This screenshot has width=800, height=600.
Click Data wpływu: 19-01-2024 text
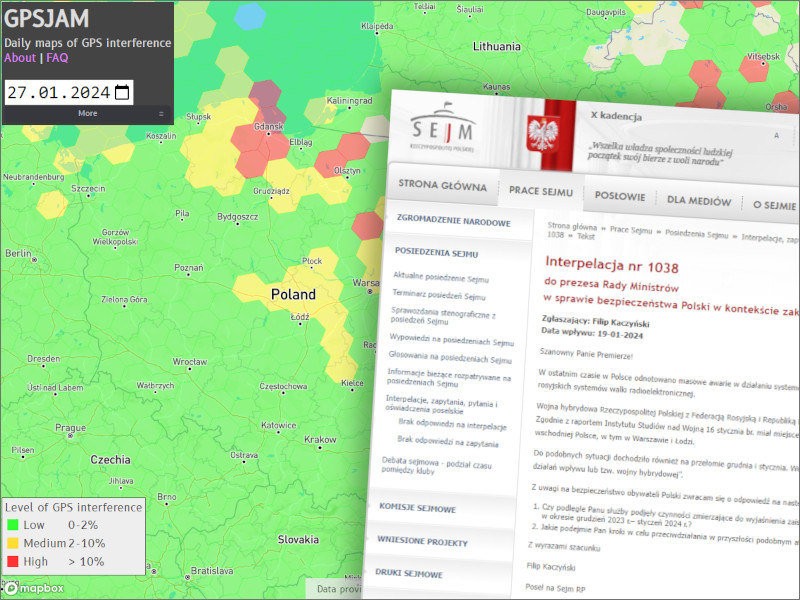[592, 333]
